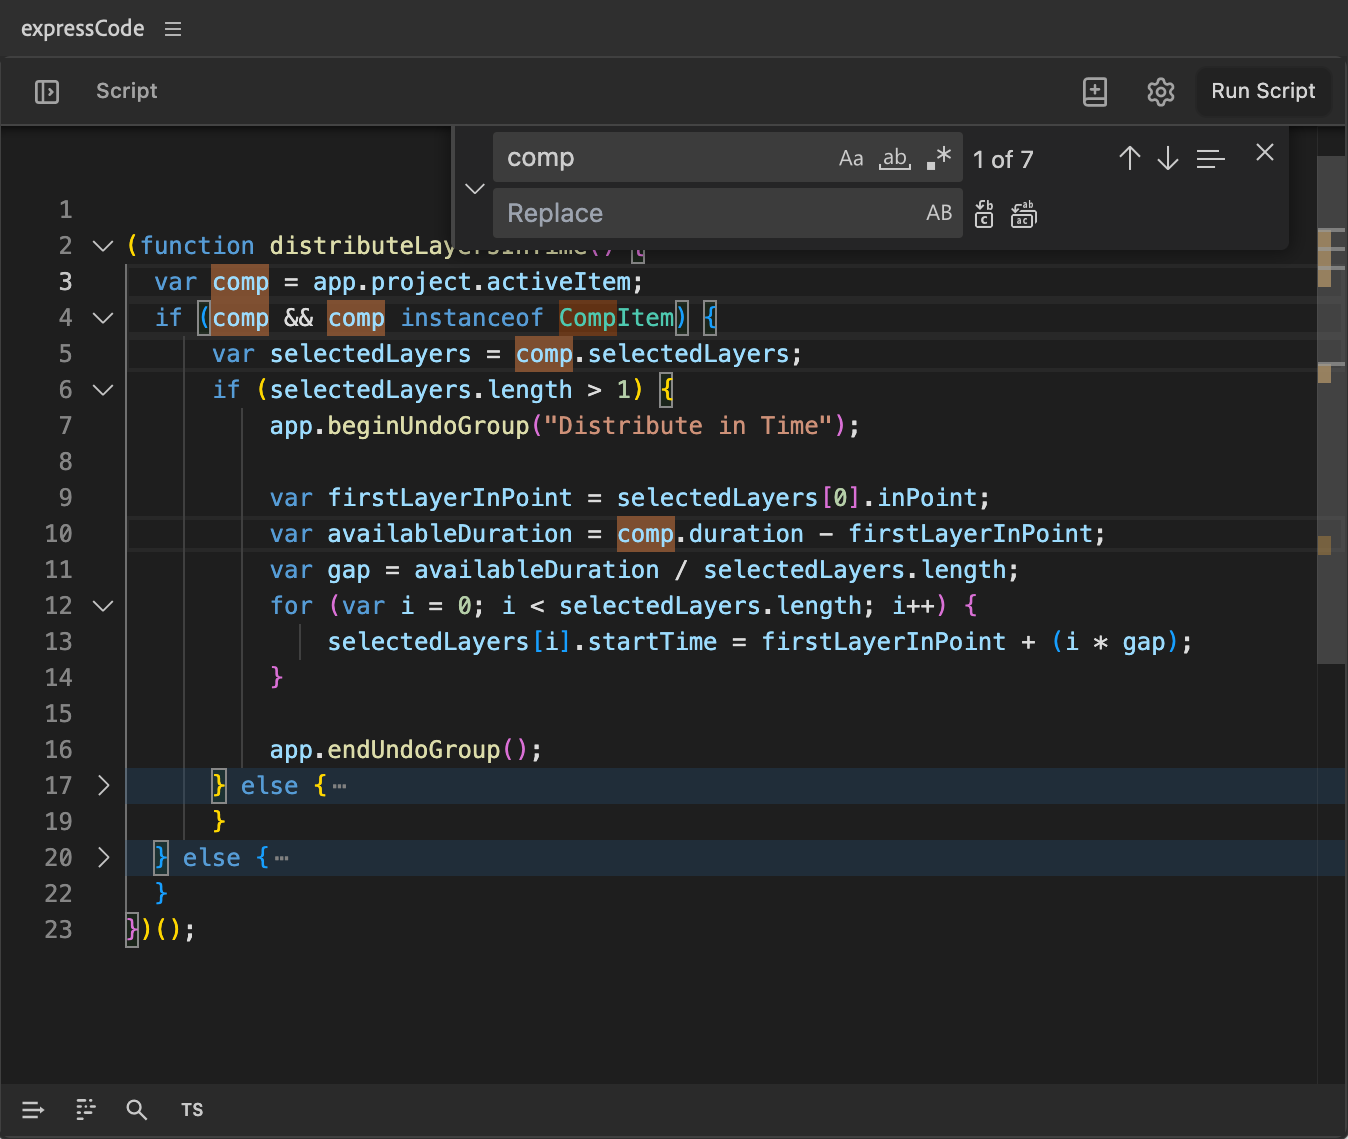Collapse the replace row with the find widget chevron
The height and width of the screenshot is (1139, 1348).
[474, 188]
